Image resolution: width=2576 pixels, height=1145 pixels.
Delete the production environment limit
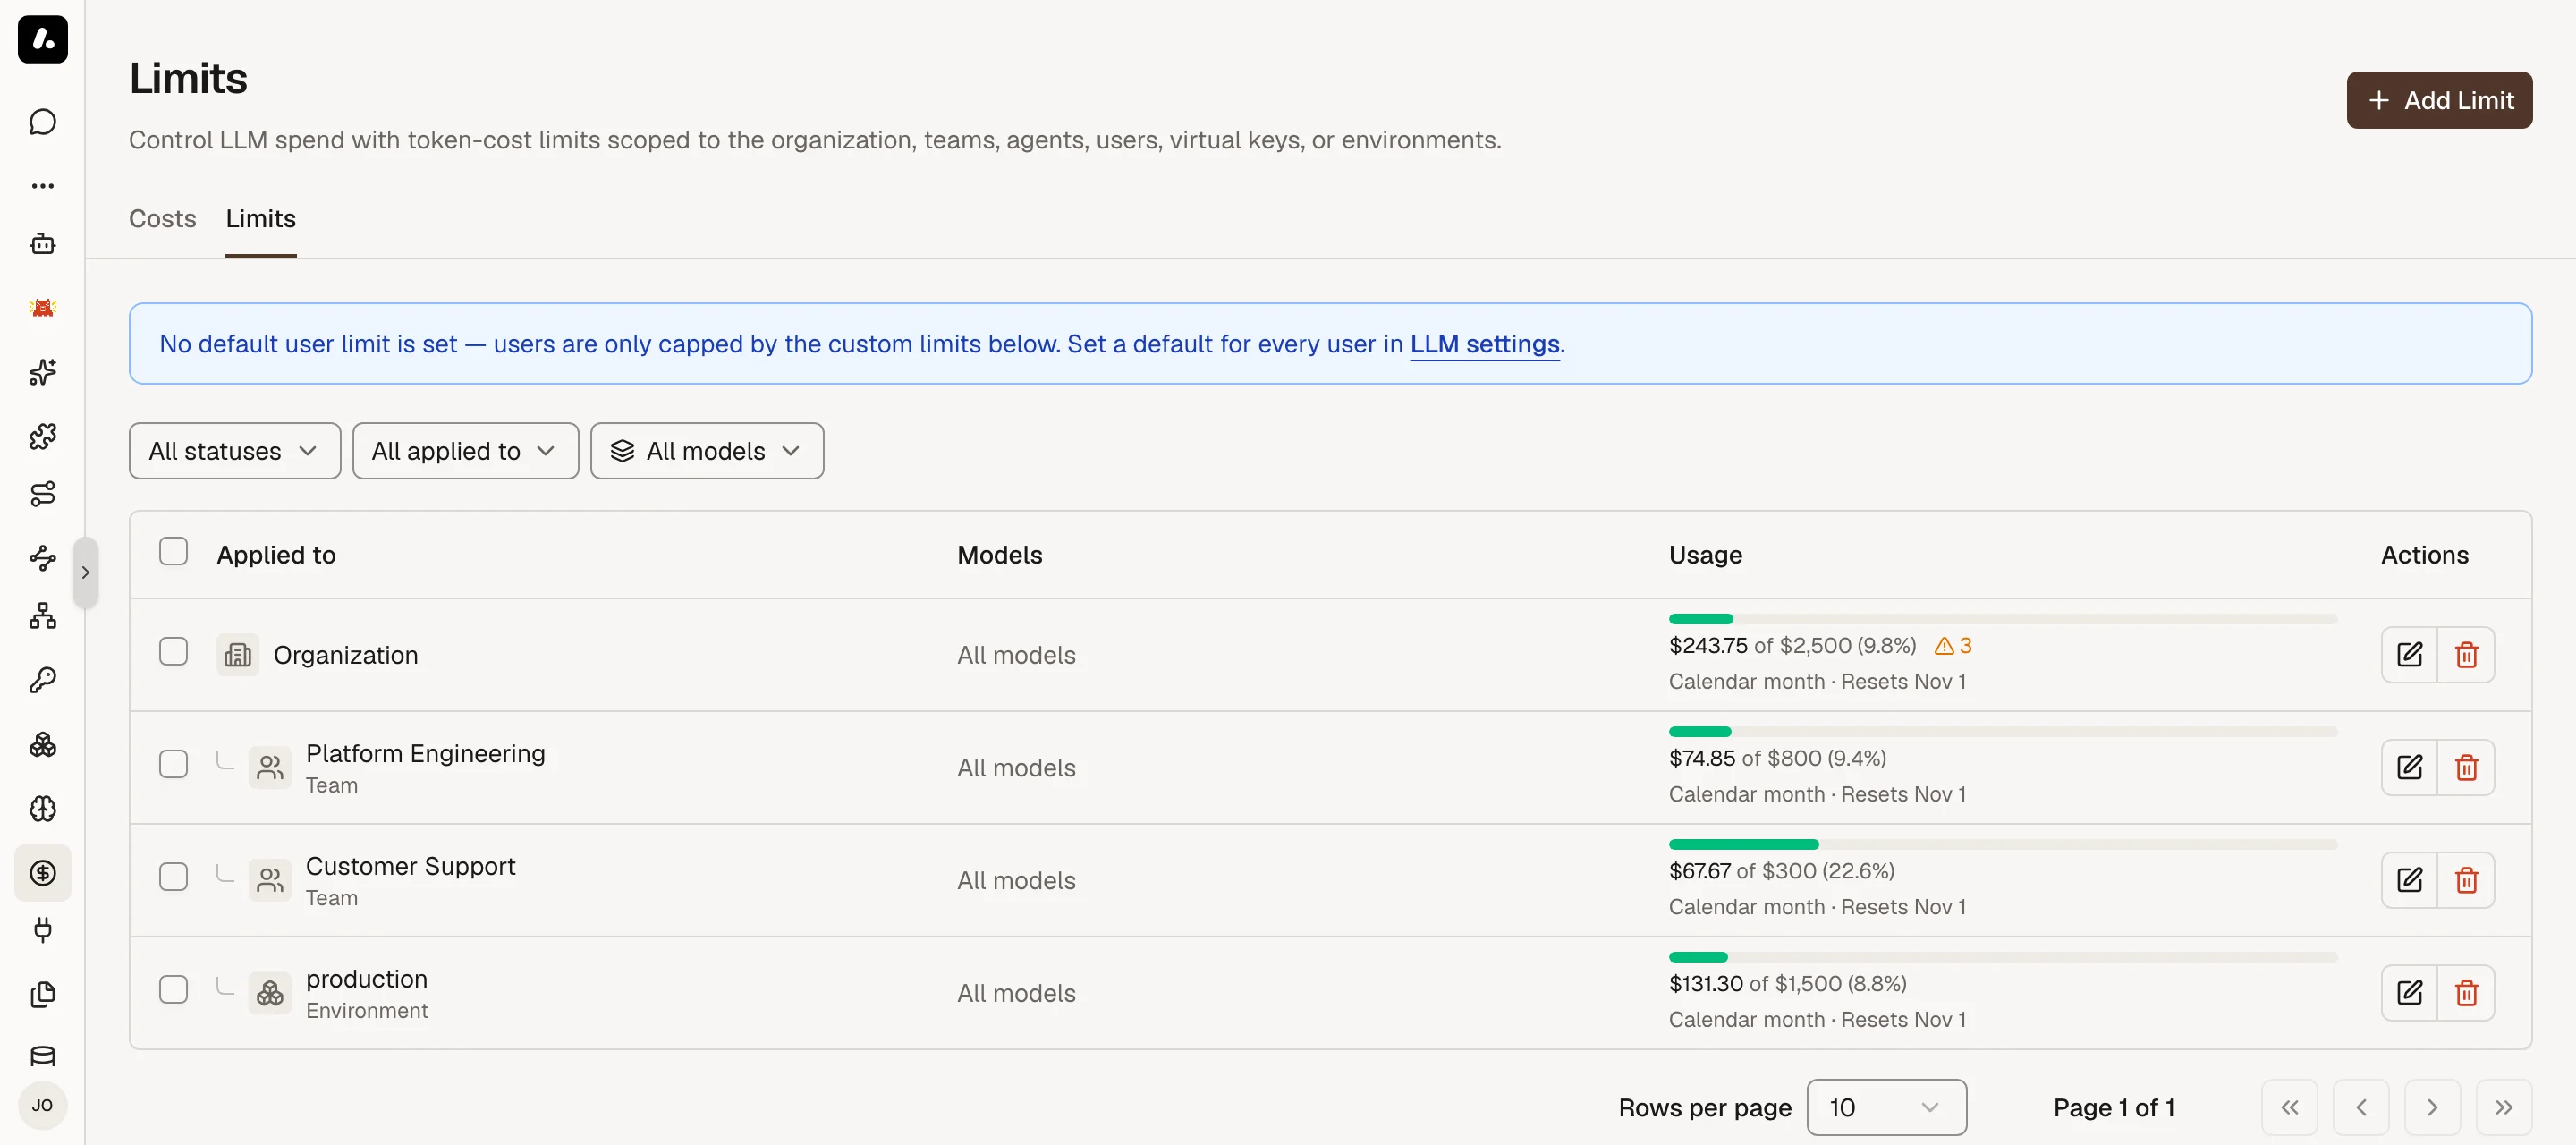2466,993
